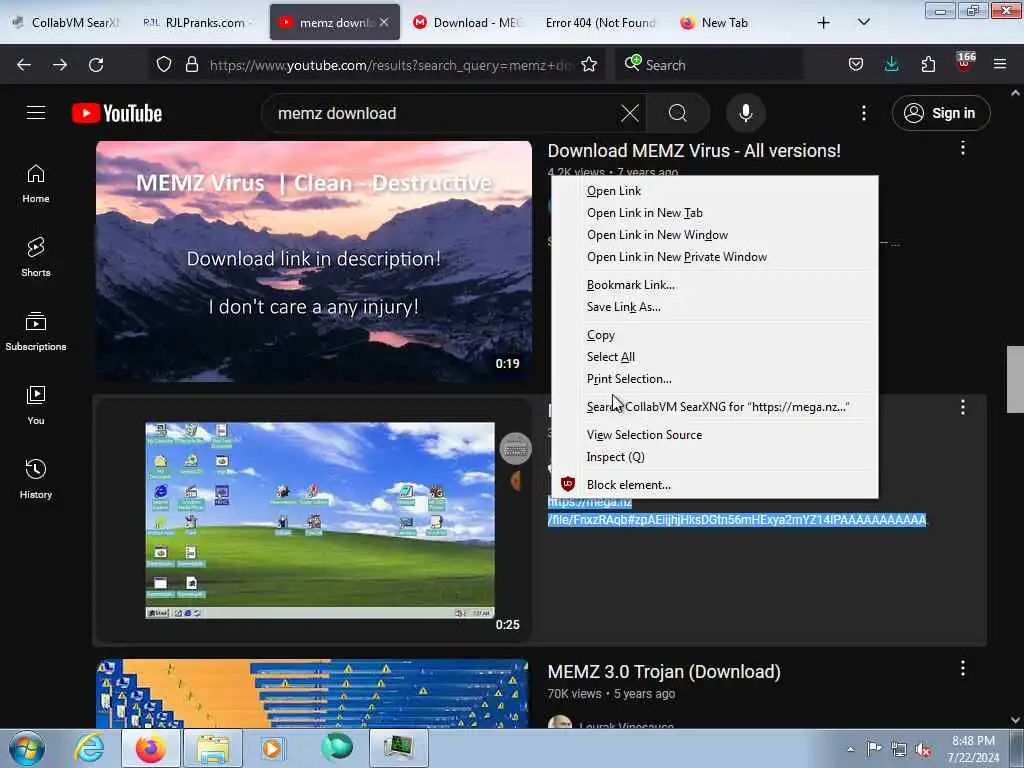
Task: Sign in to YouTube
Action: pyautogui.click(x=940, y=113)
